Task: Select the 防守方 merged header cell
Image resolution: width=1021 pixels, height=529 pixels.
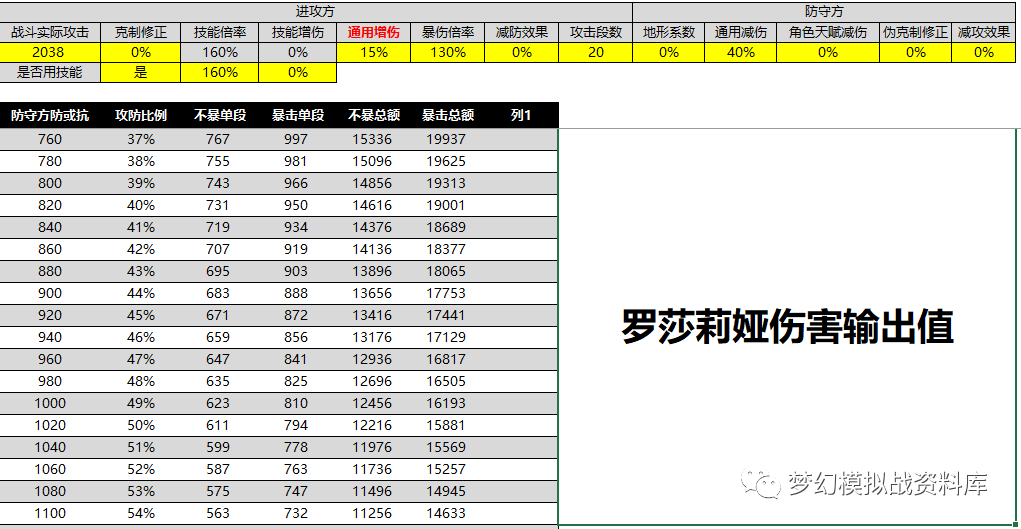Action: pos(826,12)
